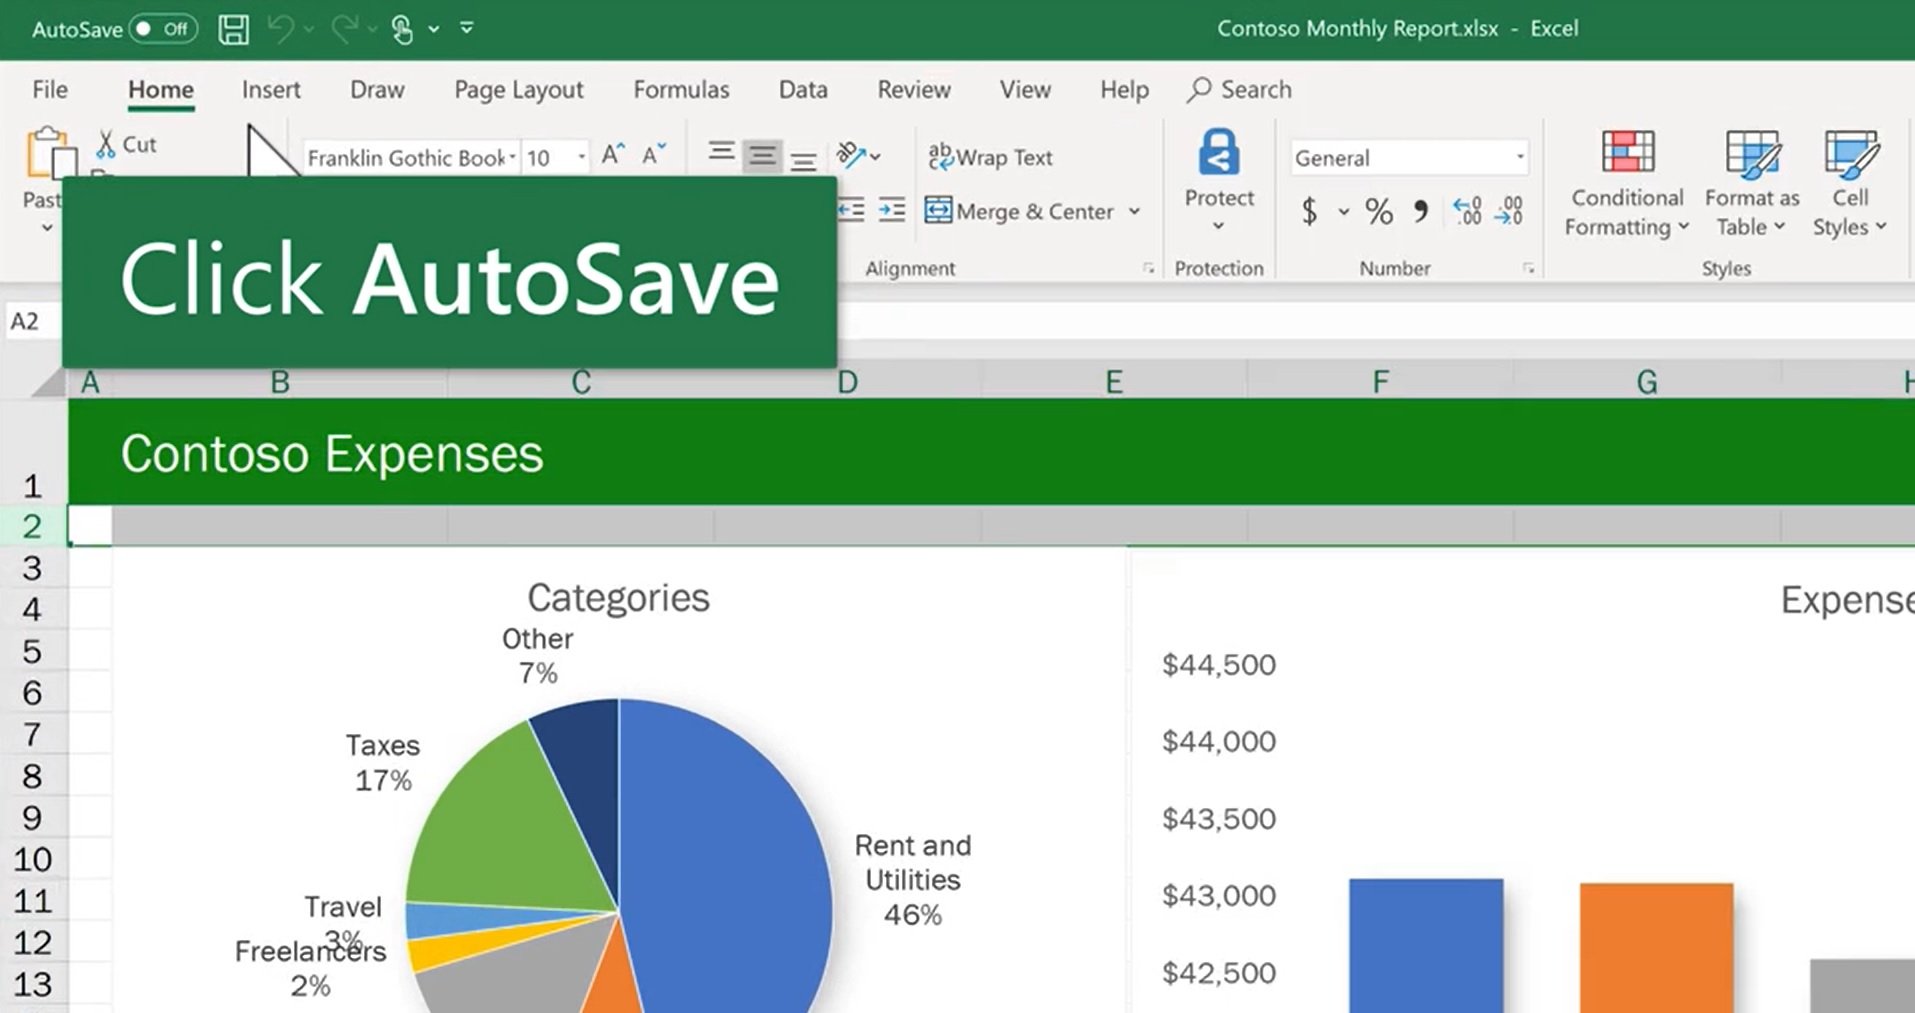Click the Orientation text angle icon
1915x1013 pixels.
tap(852, 155)
